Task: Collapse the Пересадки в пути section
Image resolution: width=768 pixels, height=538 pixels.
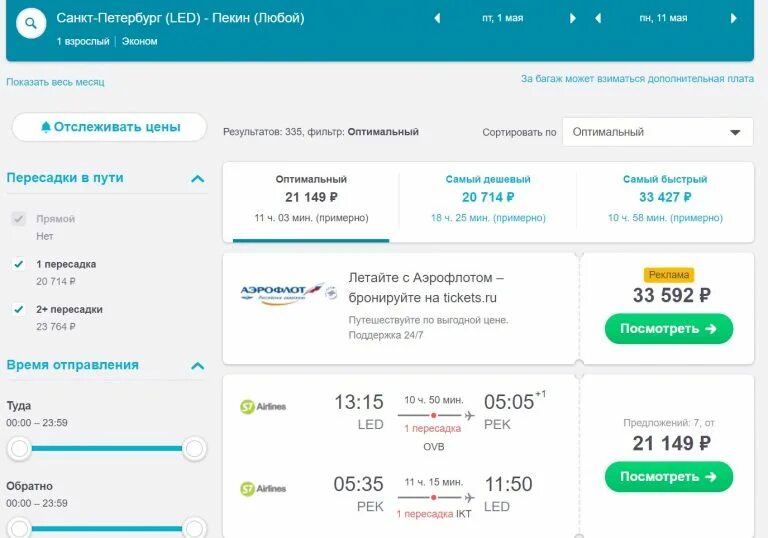Action: [197, 179]
